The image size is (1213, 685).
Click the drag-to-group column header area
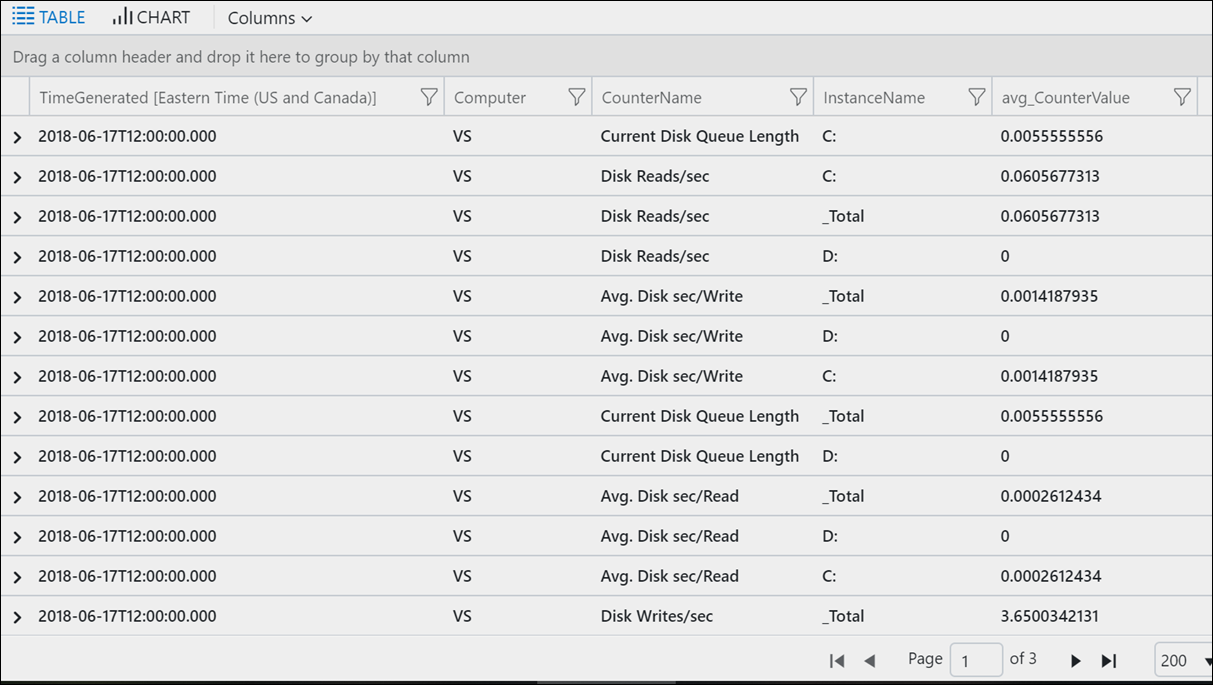pos(606,57)
